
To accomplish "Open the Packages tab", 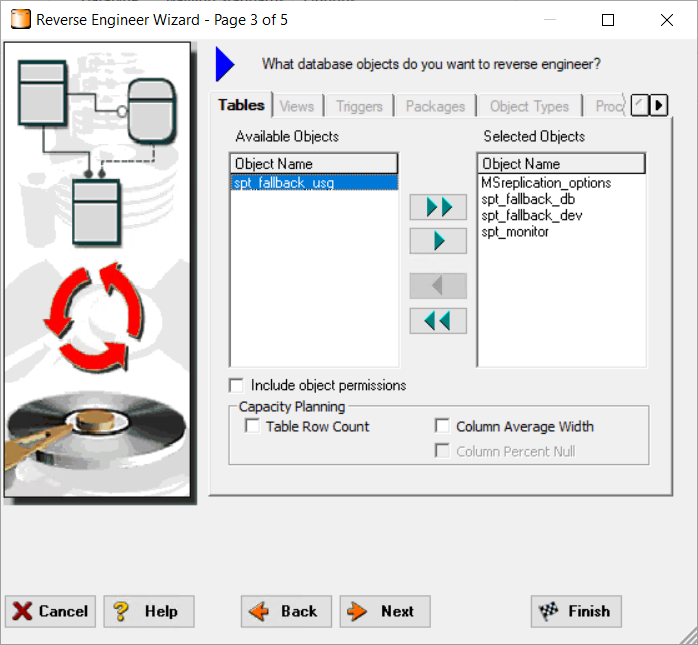I will [435, 106].
